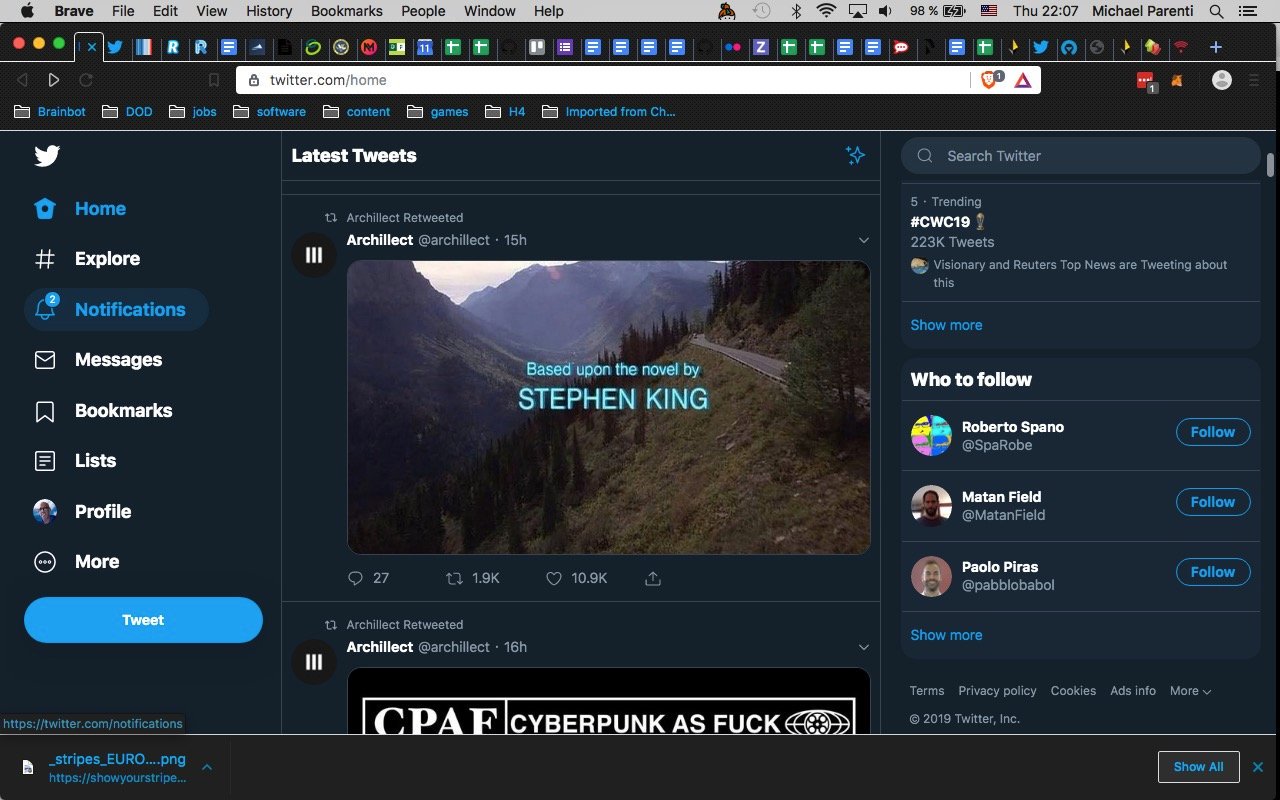Open the Brainbot bookmarks folder
The width and height of the screenshot is (1280, 800).
click(50, 112)
